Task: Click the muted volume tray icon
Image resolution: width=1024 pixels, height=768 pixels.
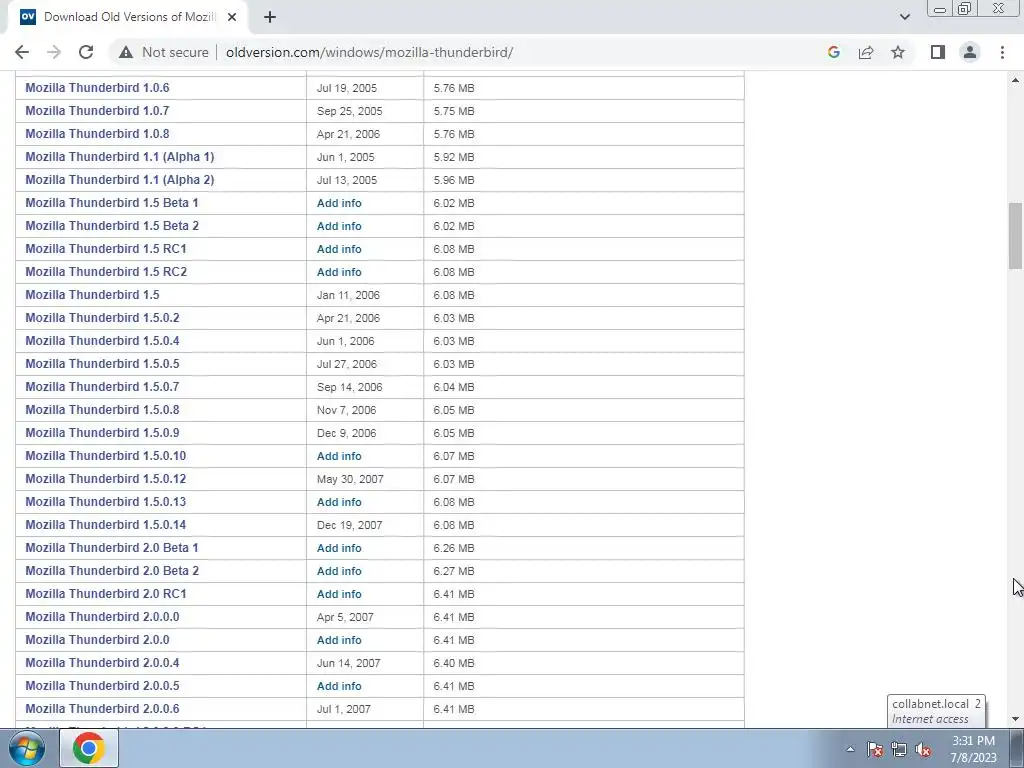Action: 923,749
